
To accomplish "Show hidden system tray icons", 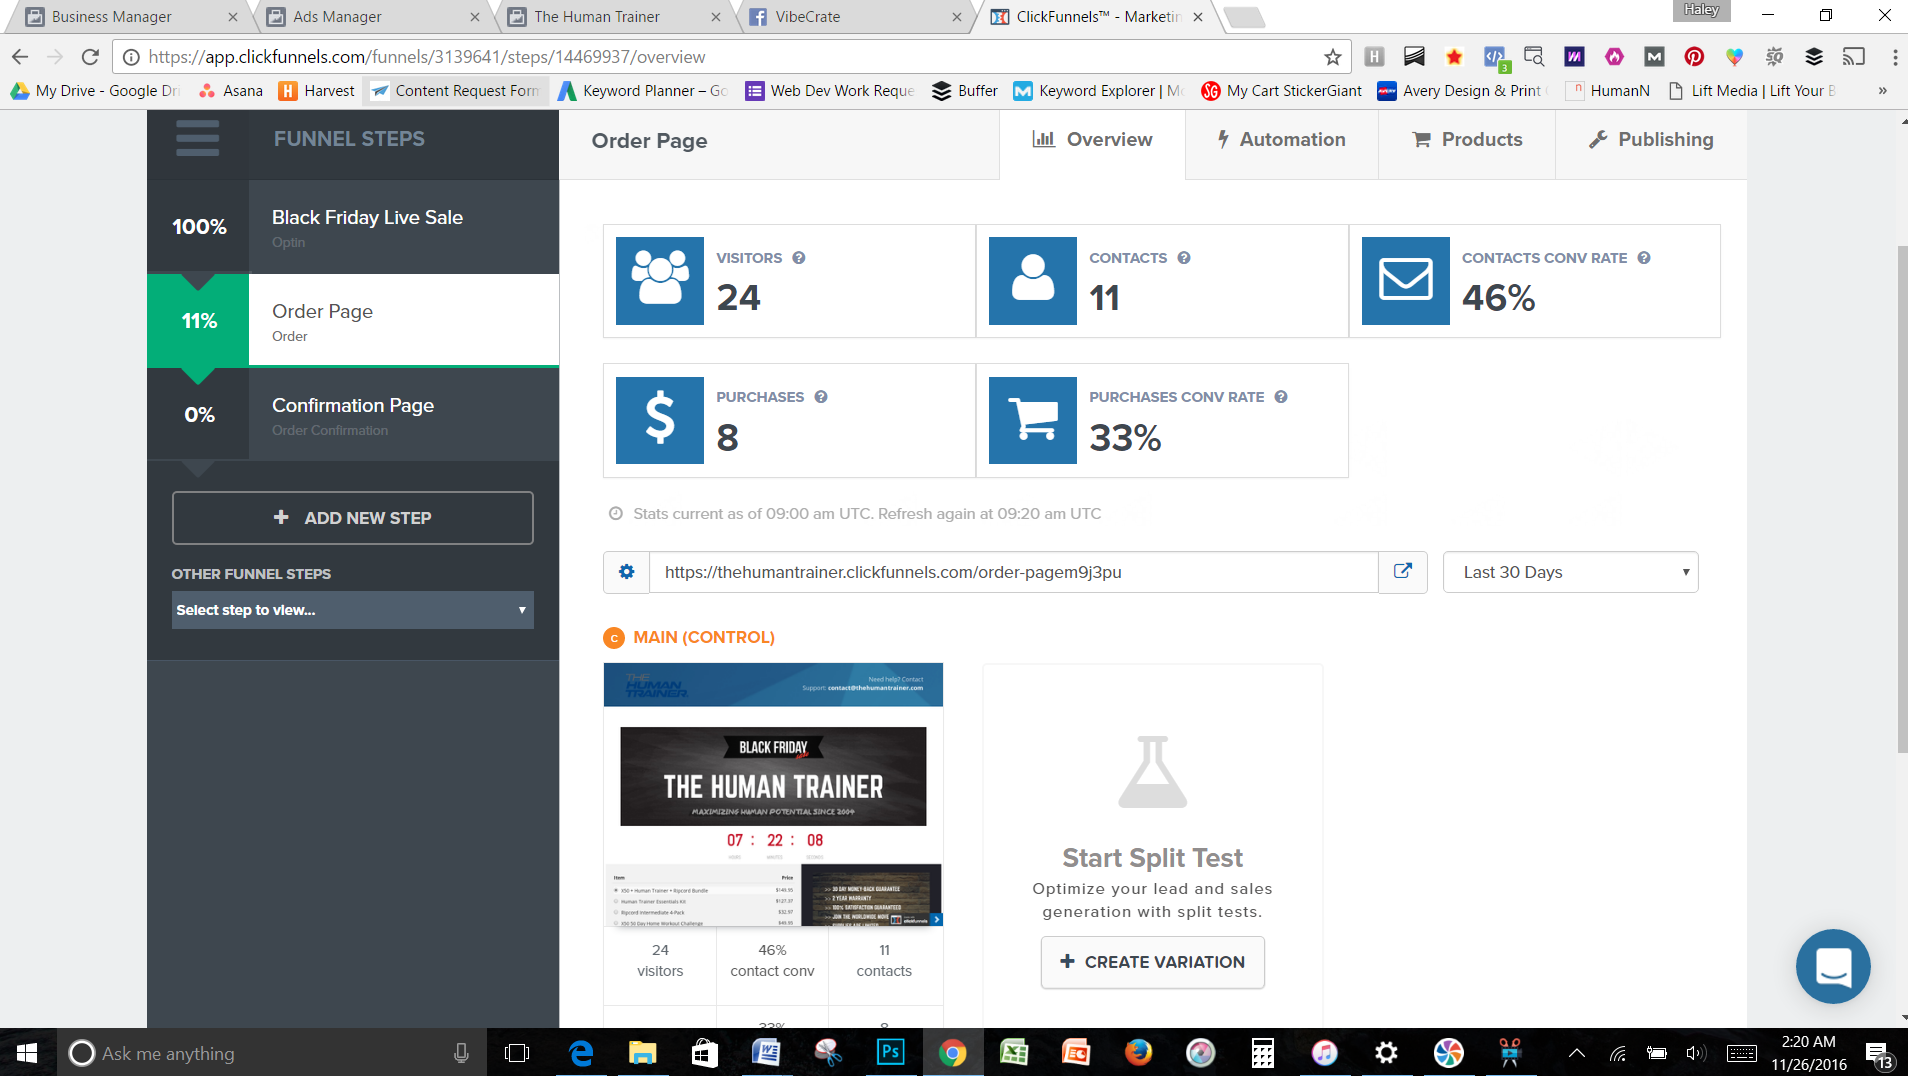I will click(x=1576, y=1052).
